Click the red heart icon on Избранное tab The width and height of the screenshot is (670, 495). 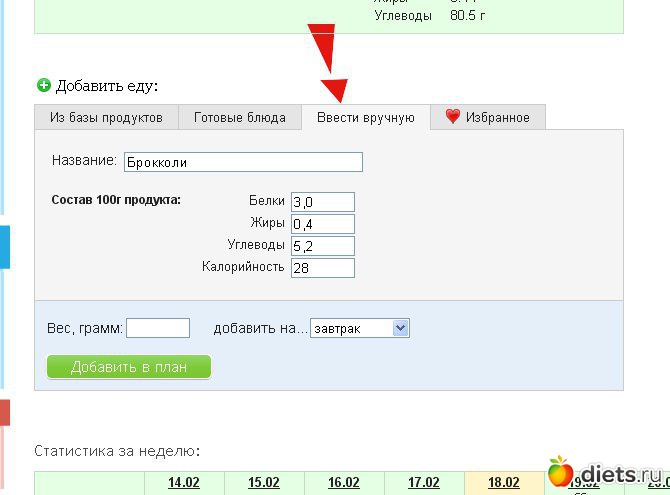pyautogui.click(x=453, y=117)
